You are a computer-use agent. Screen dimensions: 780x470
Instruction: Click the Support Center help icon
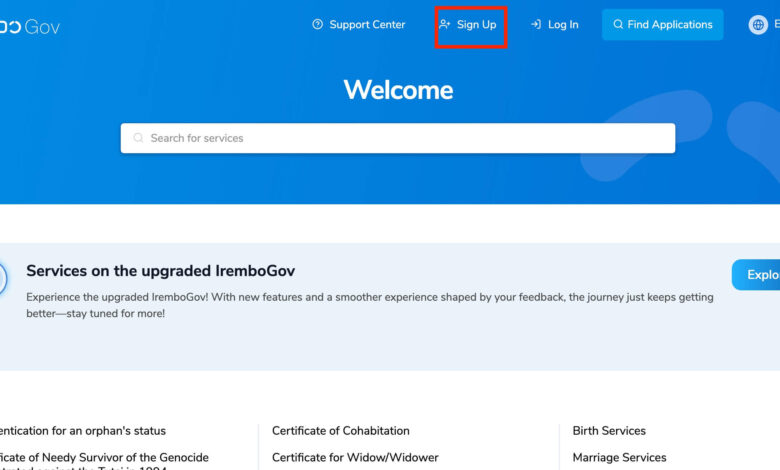tap(317, 24)
